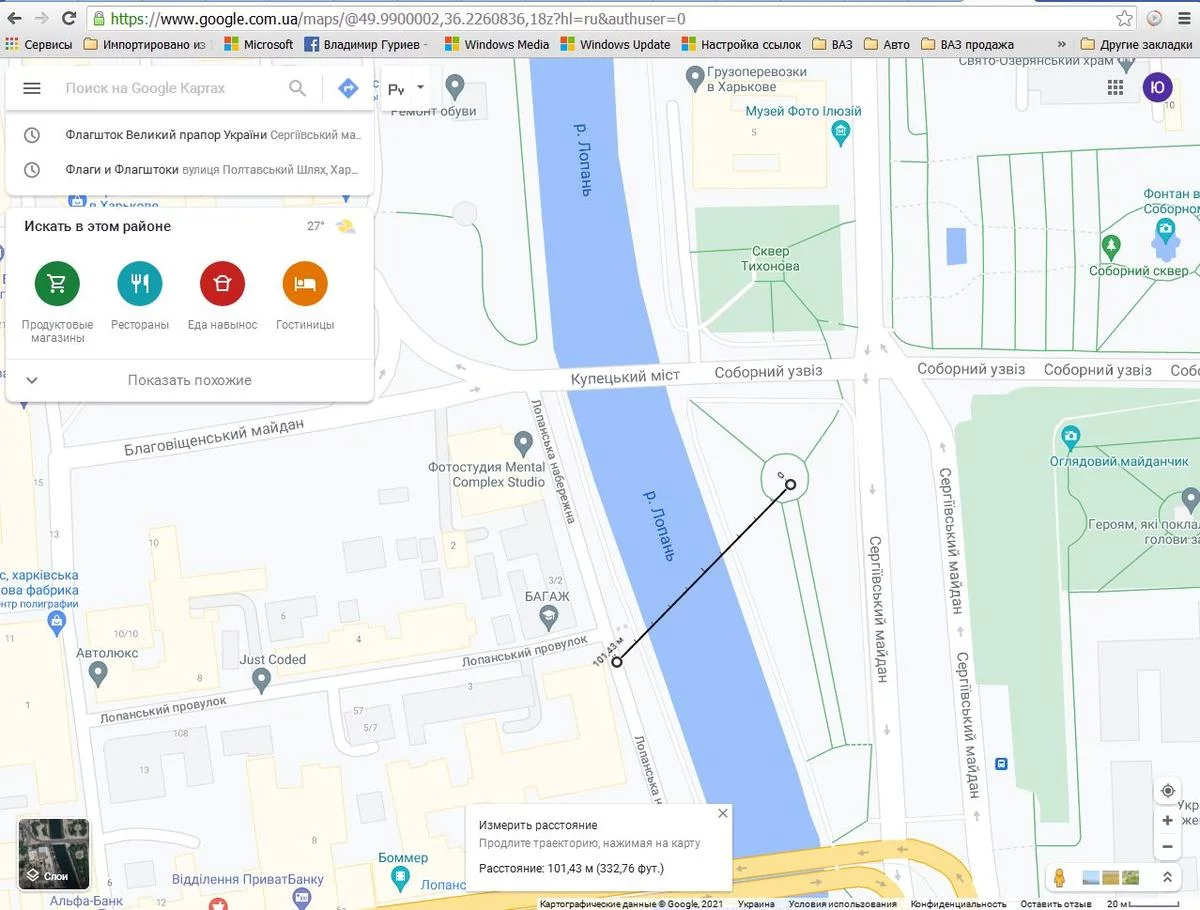Bookmark page with the star icon
1200x910 pixels.
[x=1125, y=18]
